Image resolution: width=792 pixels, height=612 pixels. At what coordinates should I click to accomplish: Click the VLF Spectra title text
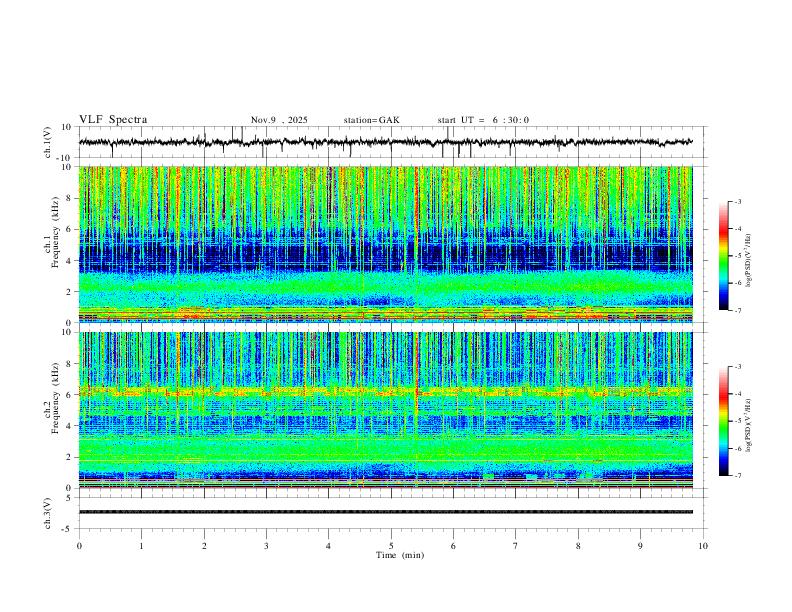[x=113, y=120]
